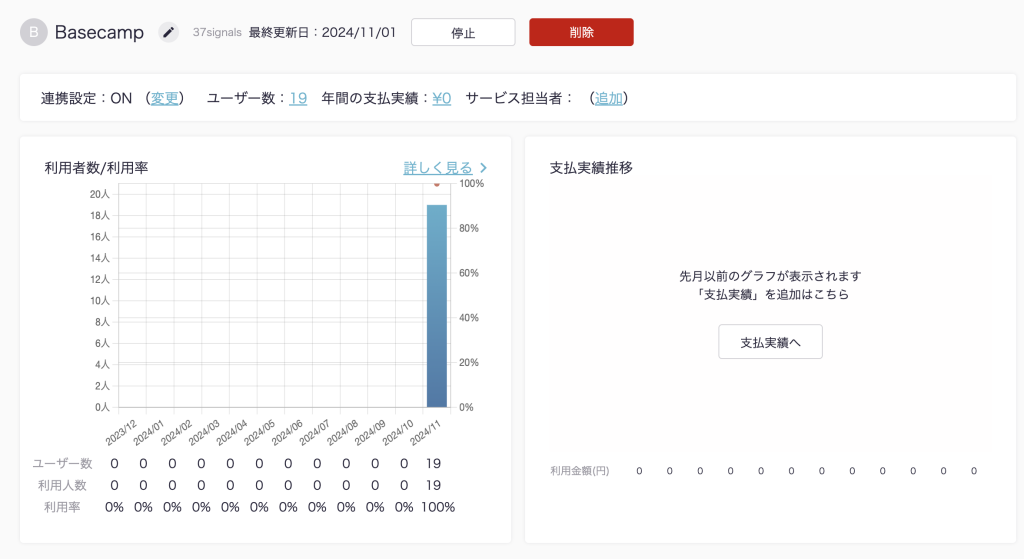Select the 2023/12 x-axis label

pyautogui.click(x=118, y=430)
